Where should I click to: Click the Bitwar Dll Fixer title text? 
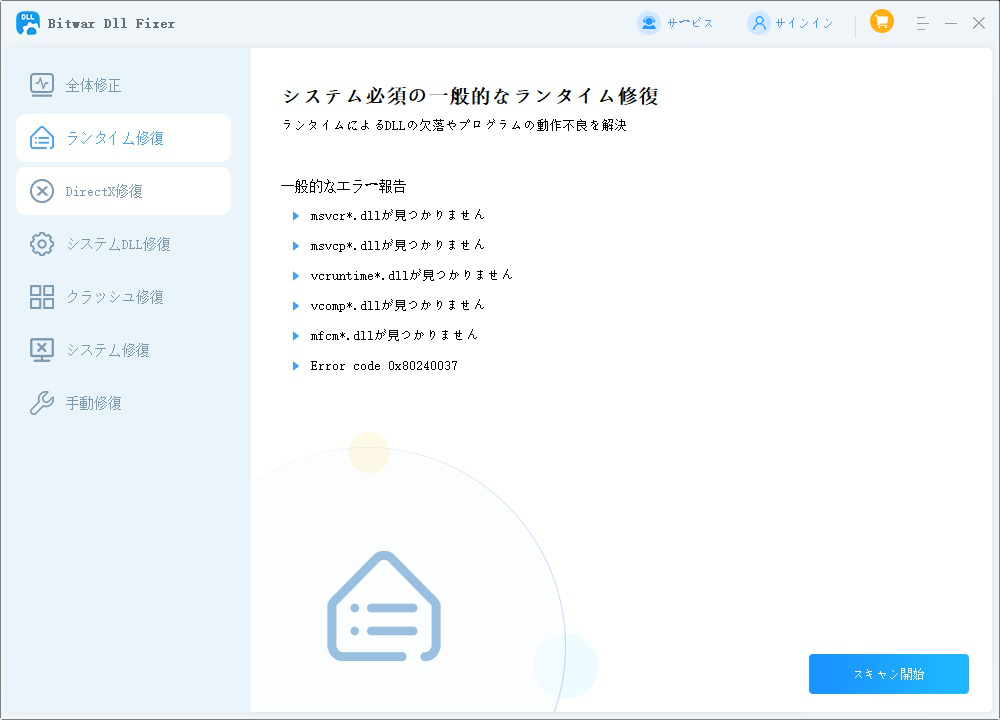point(111,24)
